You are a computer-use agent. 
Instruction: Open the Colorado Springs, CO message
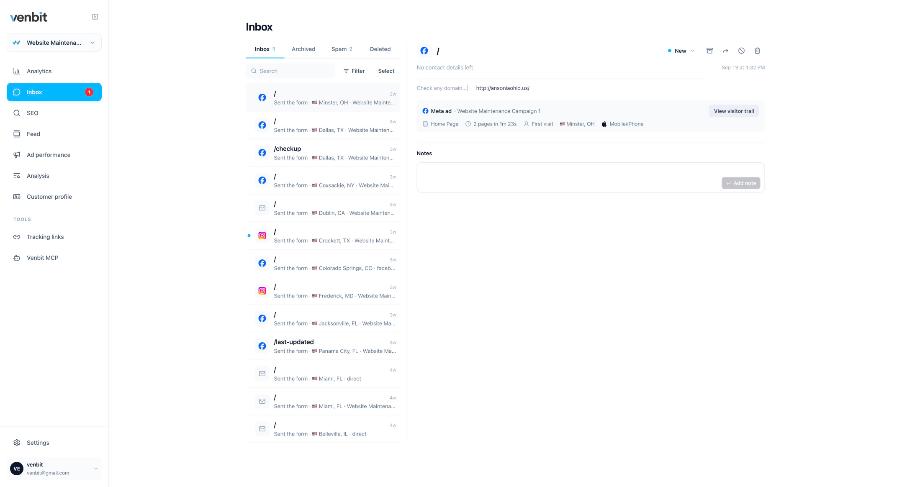coord(323,263)
